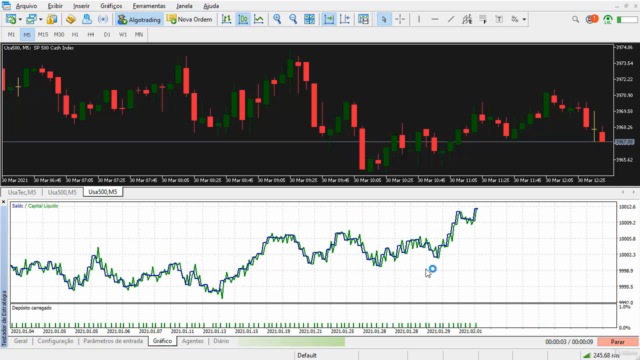Toggle chart auto-scroll to latest bar
The height and width of the screenshot is (360, 640).
coord(329,19)
